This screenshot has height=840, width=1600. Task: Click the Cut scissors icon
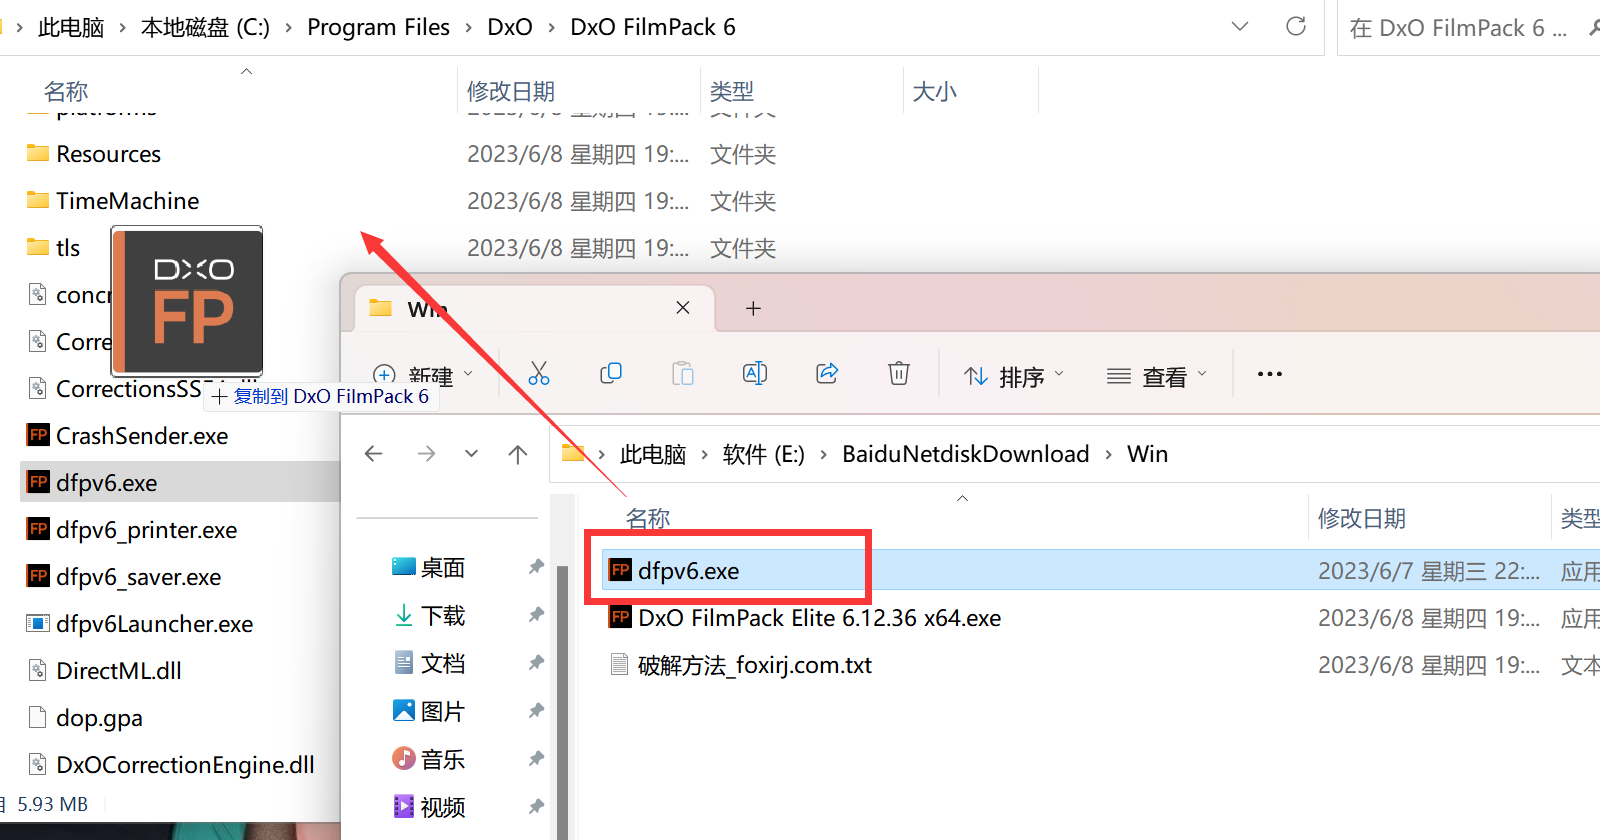tap(539, 374)
